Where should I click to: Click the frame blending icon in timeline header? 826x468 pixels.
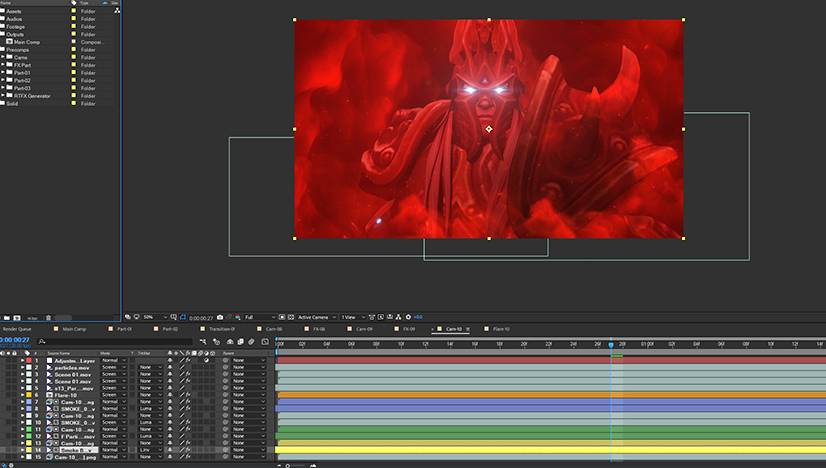click(240, 342)
